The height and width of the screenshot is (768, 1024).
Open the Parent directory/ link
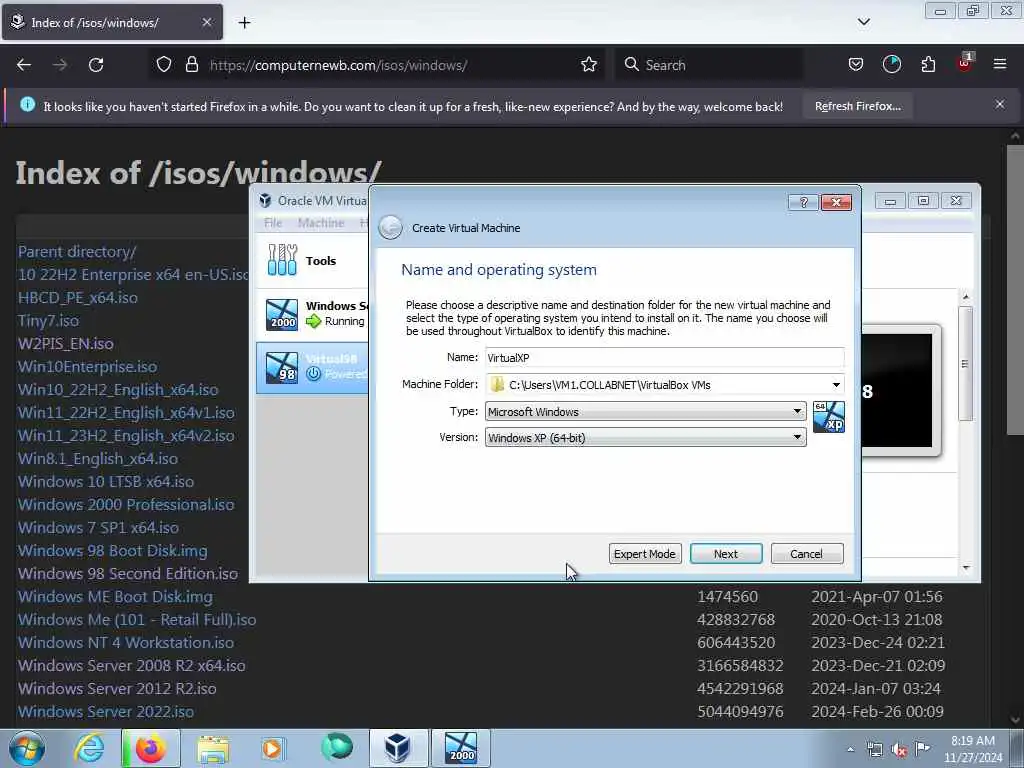[77, 251]
